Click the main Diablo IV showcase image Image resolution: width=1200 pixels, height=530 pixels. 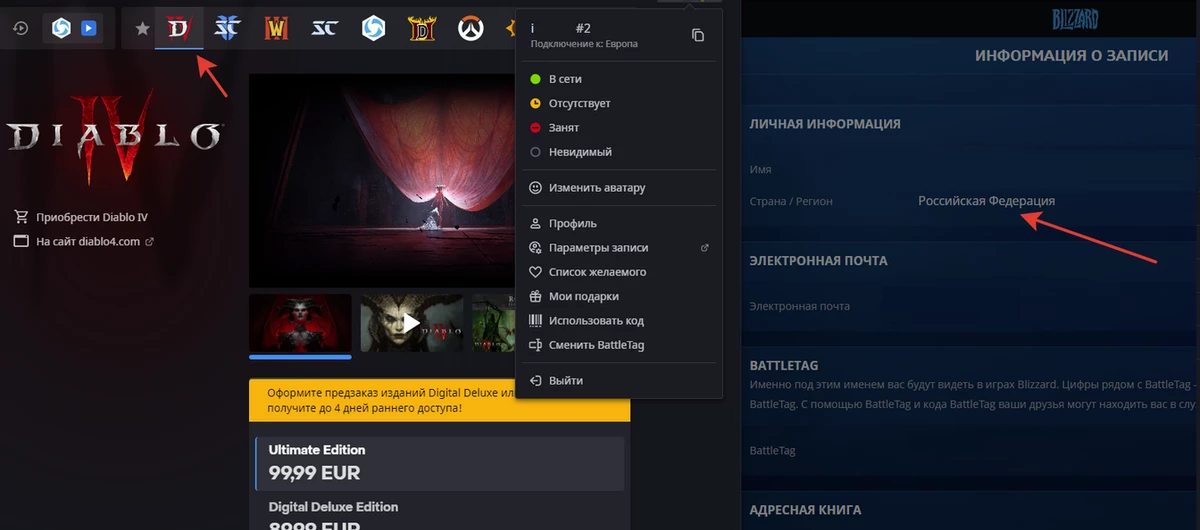[x=383, y=180]
